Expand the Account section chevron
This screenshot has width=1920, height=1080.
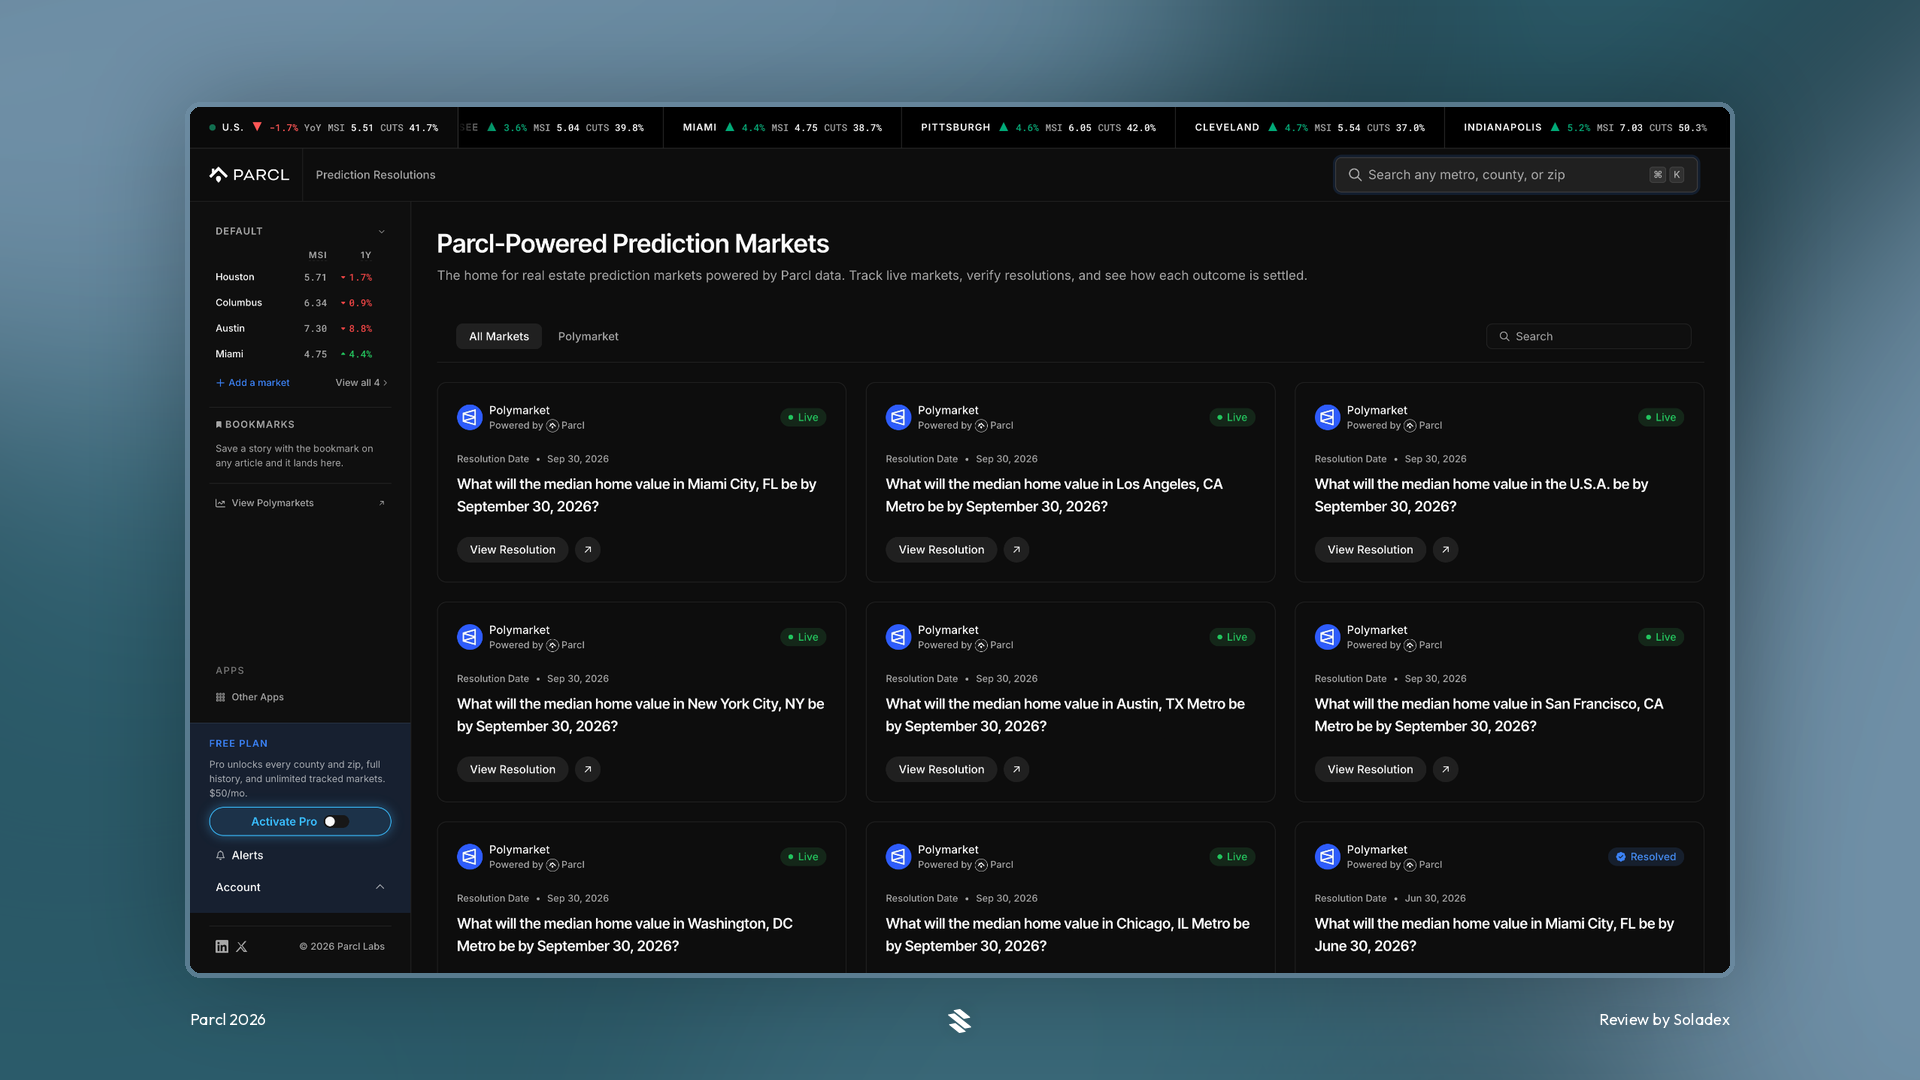point(380,888)
